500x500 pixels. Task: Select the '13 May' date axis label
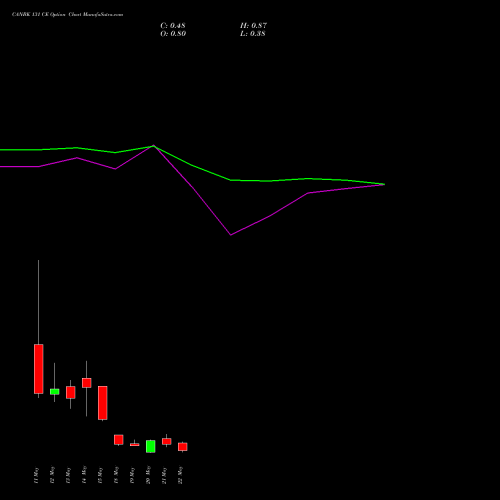point(68,475)
